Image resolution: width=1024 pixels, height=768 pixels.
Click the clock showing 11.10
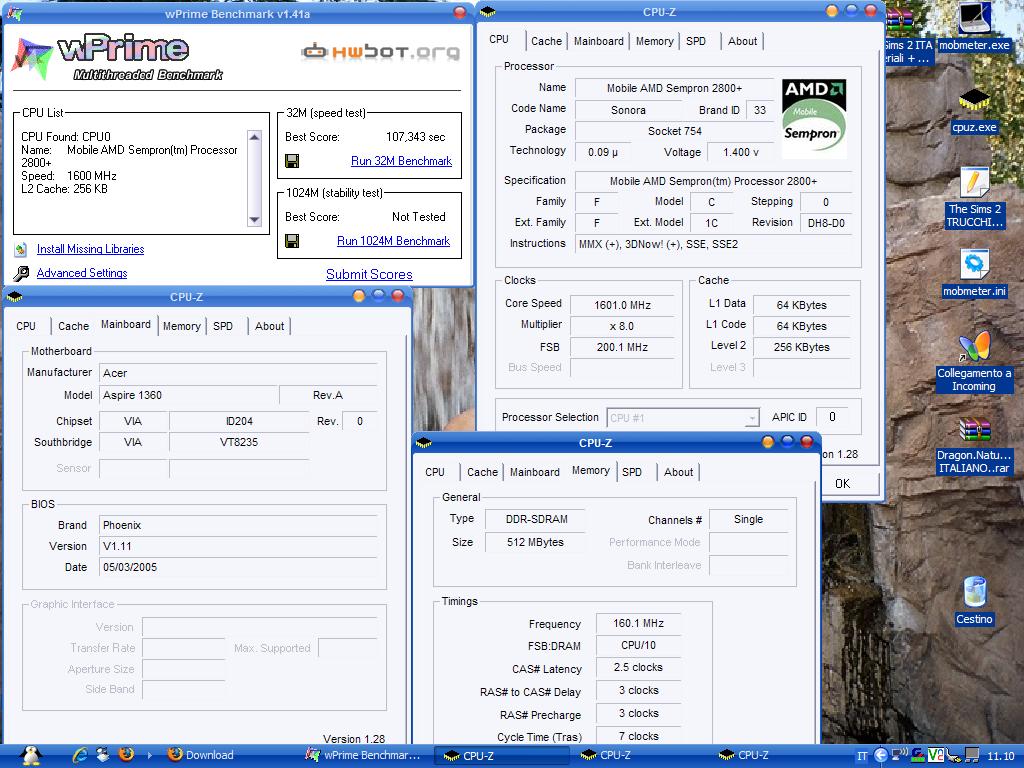pyautogui.click(x=1000, y=756)
